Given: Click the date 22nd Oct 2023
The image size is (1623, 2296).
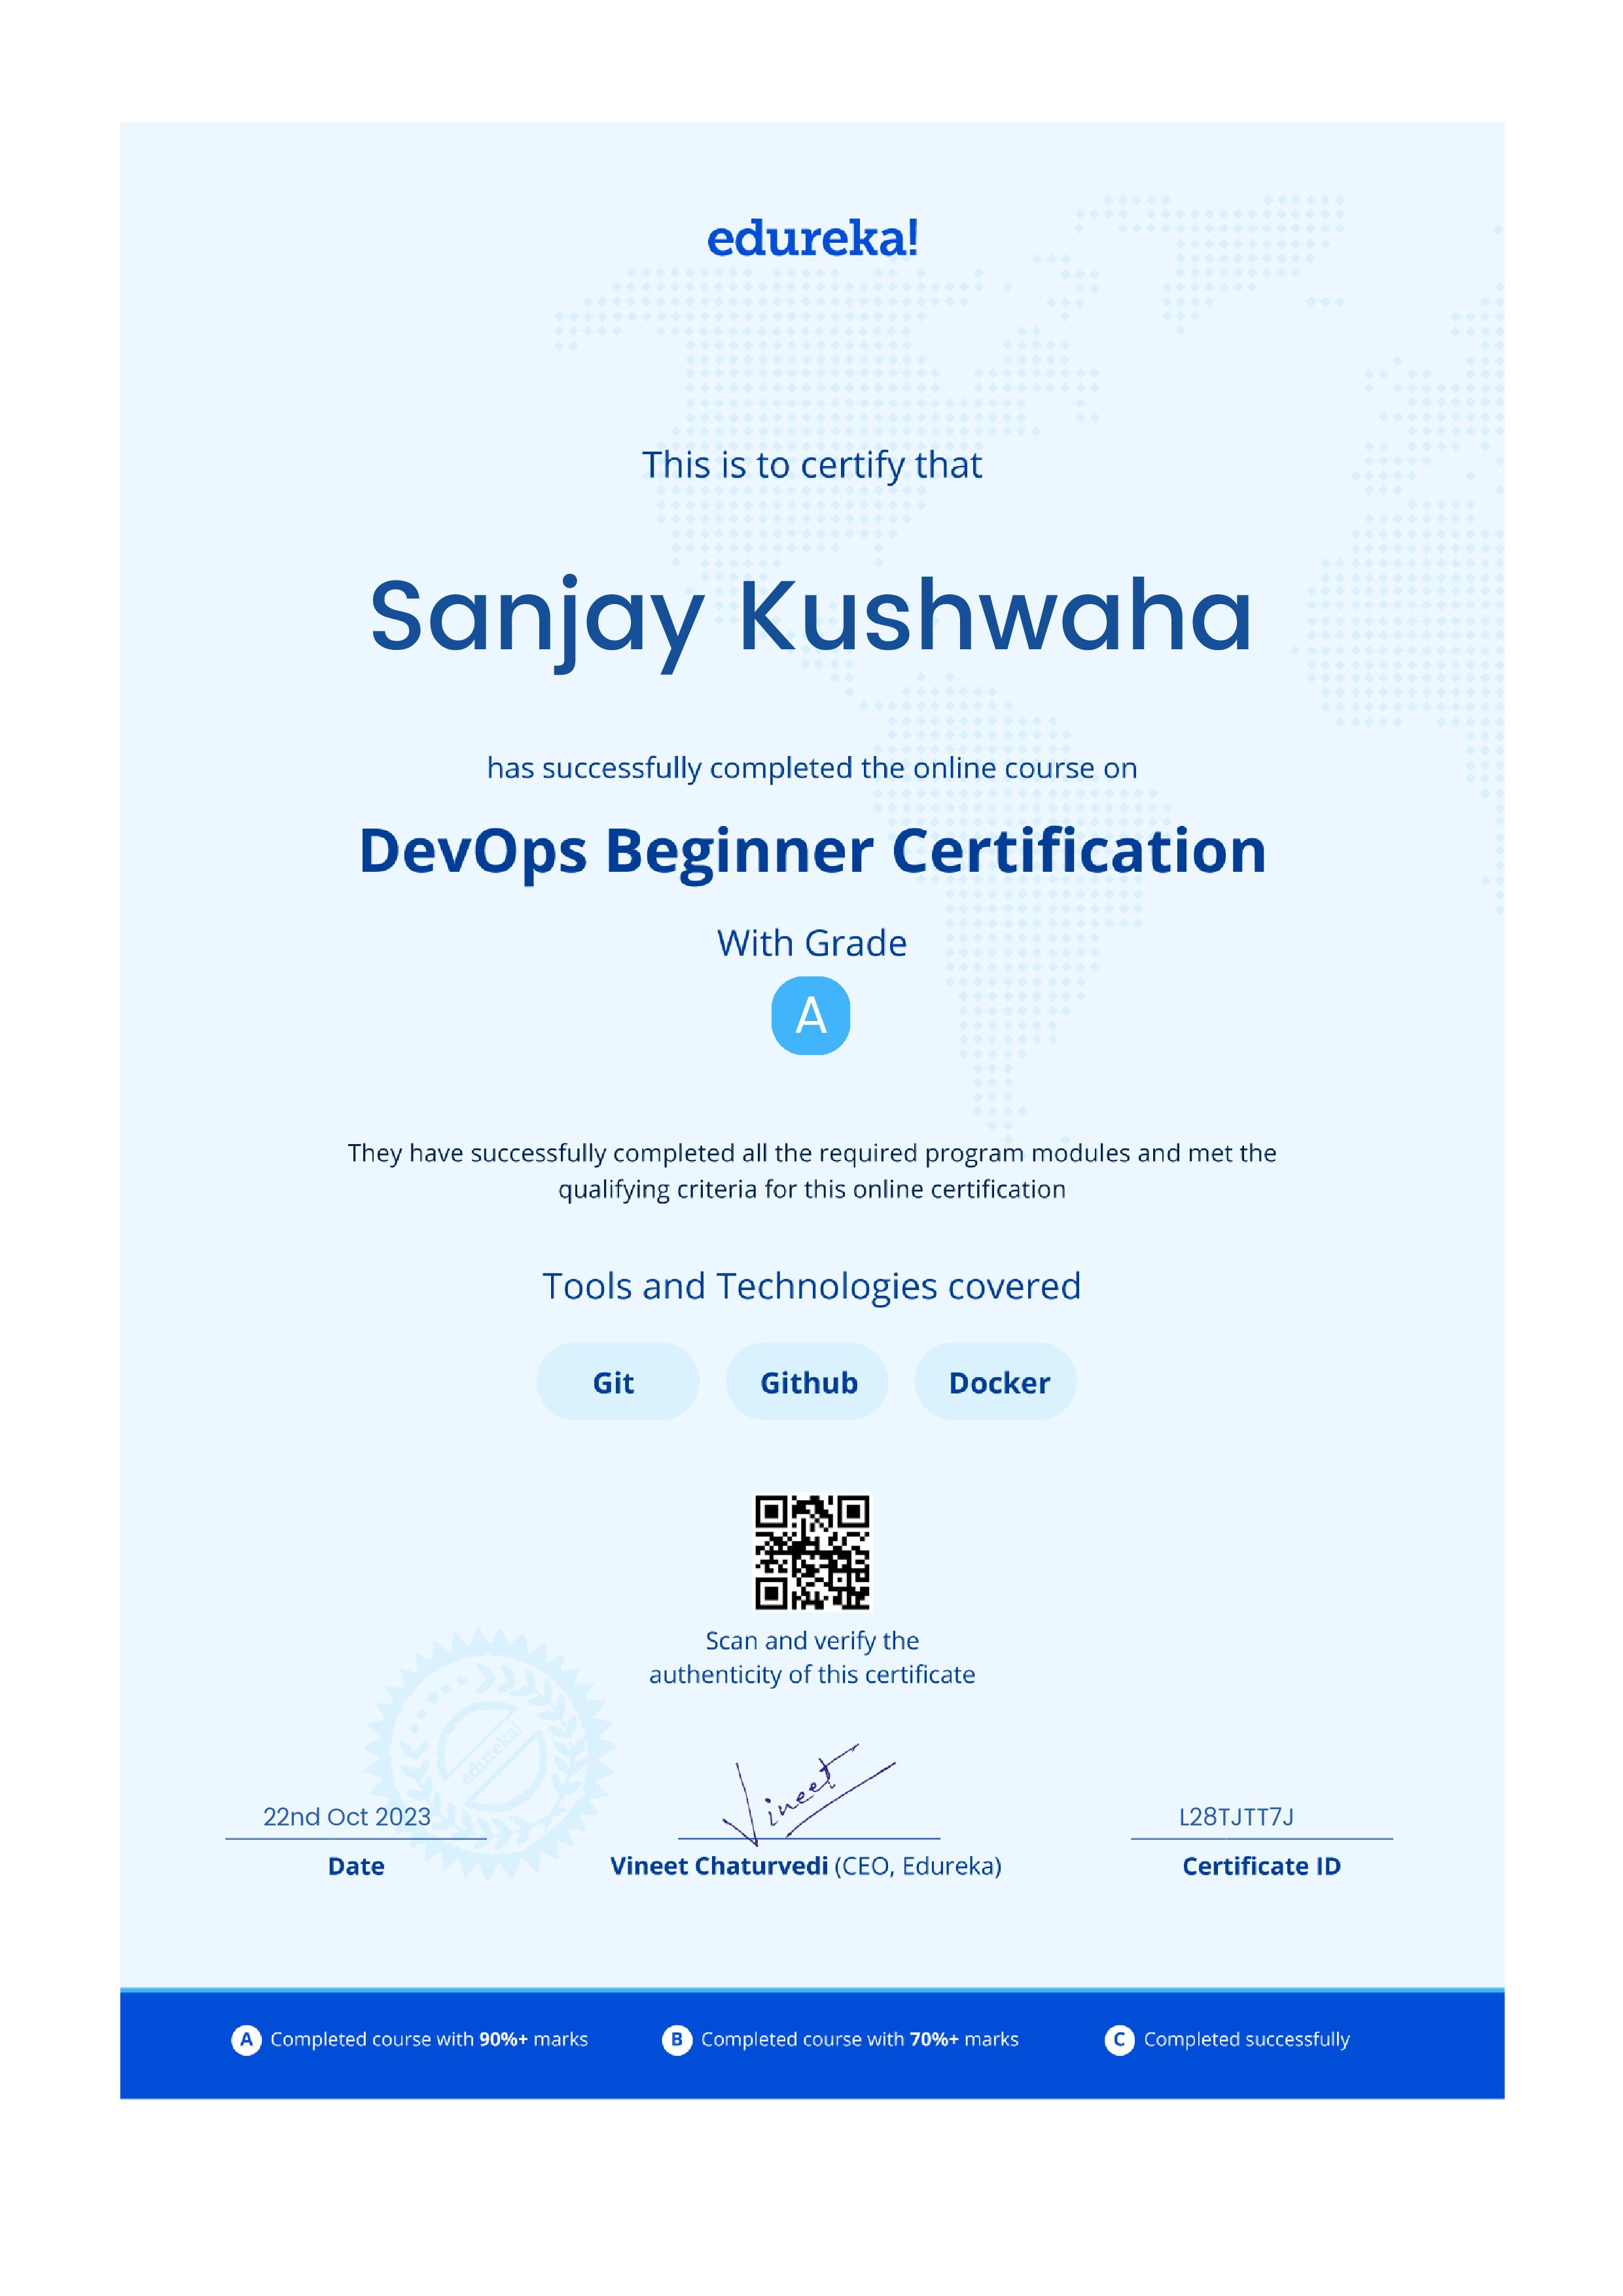Looking at the screenshot, I should (x=347, y=1817).
